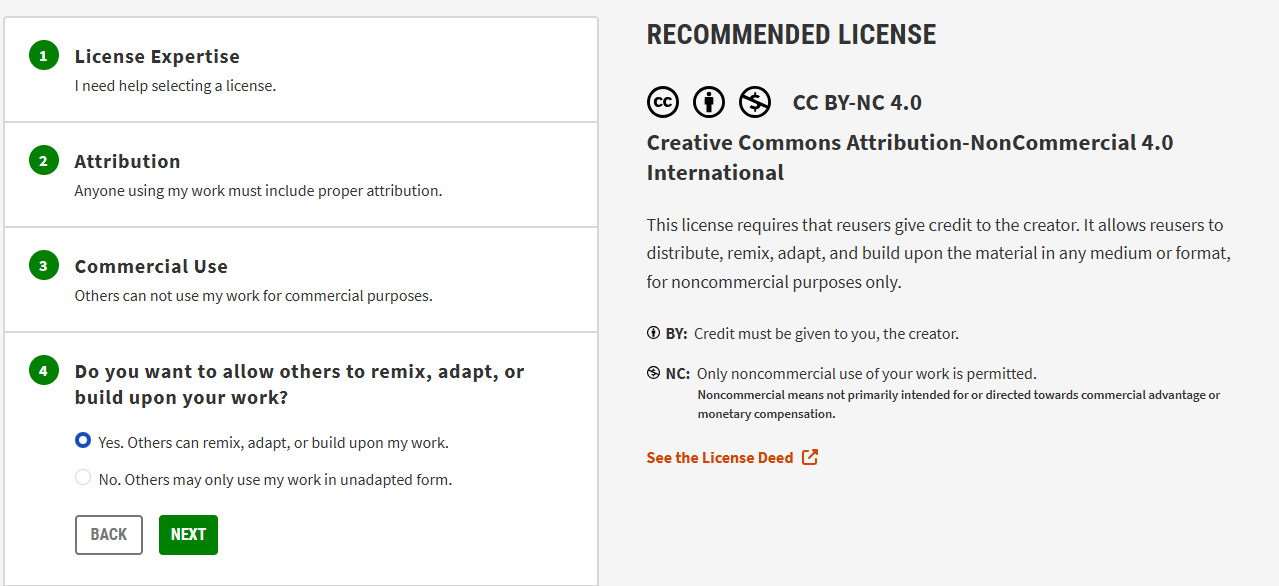
Task: Click the Creative Commons CC logo icon
Action: pos(663,102)
